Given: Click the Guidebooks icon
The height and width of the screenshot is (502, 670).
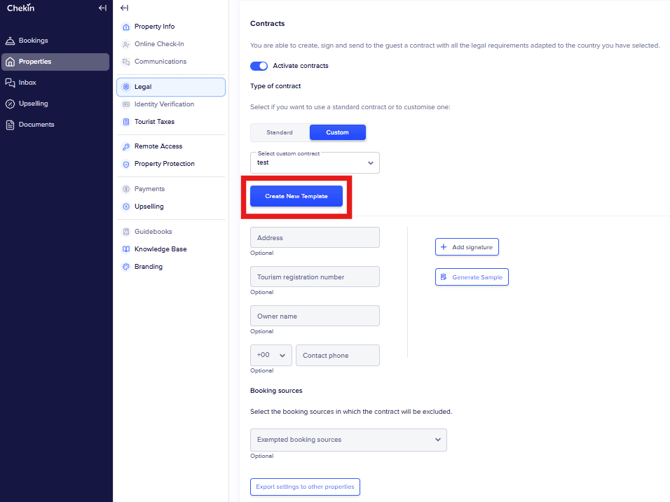Looking at the screenshot, I should pos(126,232).
